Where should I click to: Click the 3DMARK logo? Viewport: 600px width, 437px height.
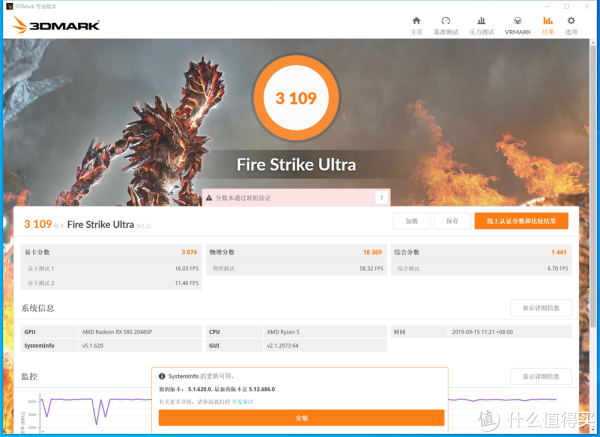point(56,25)
